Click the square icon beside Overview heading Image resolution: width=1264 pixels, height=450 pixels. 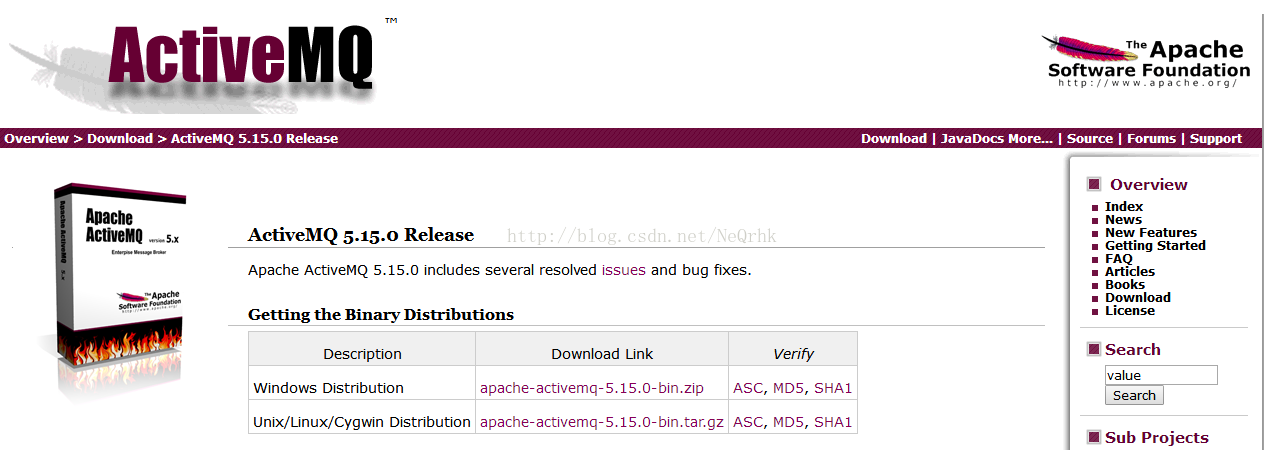point(1094,184)
